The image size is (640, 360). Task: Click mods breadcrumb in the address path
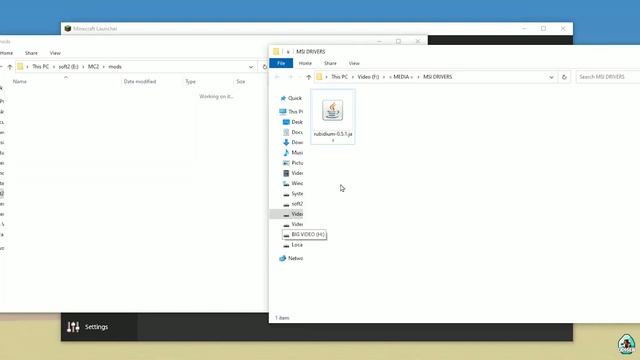click(x=115, y=67)
